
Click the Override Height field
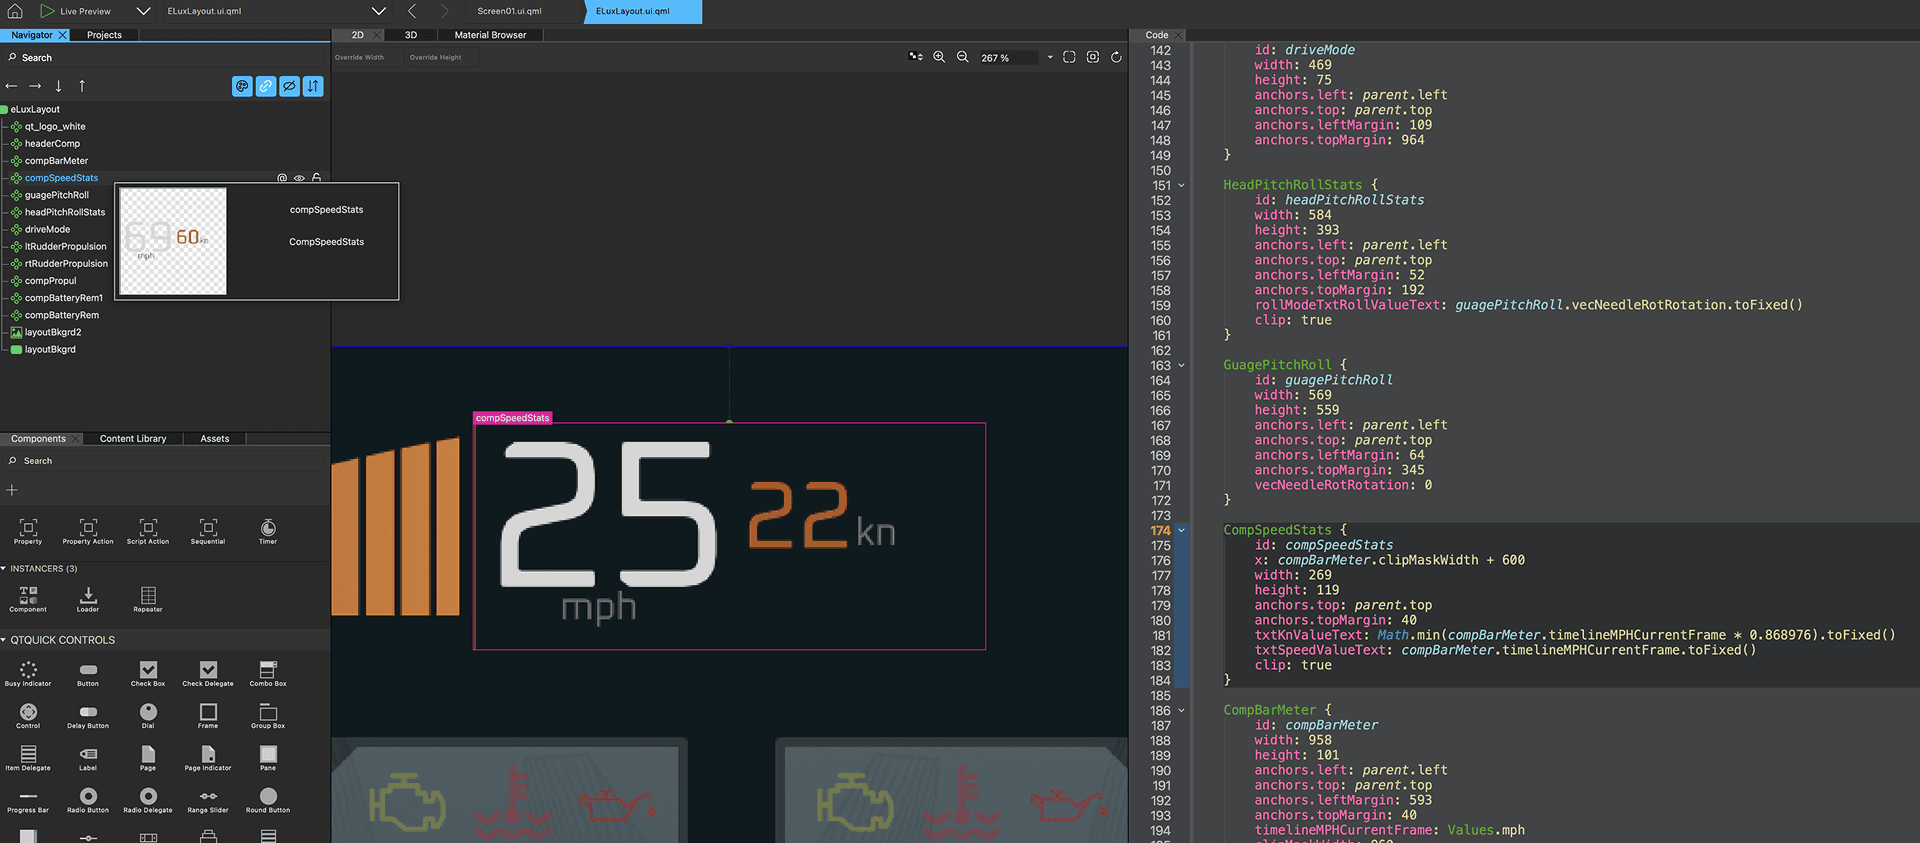(442, 58)
